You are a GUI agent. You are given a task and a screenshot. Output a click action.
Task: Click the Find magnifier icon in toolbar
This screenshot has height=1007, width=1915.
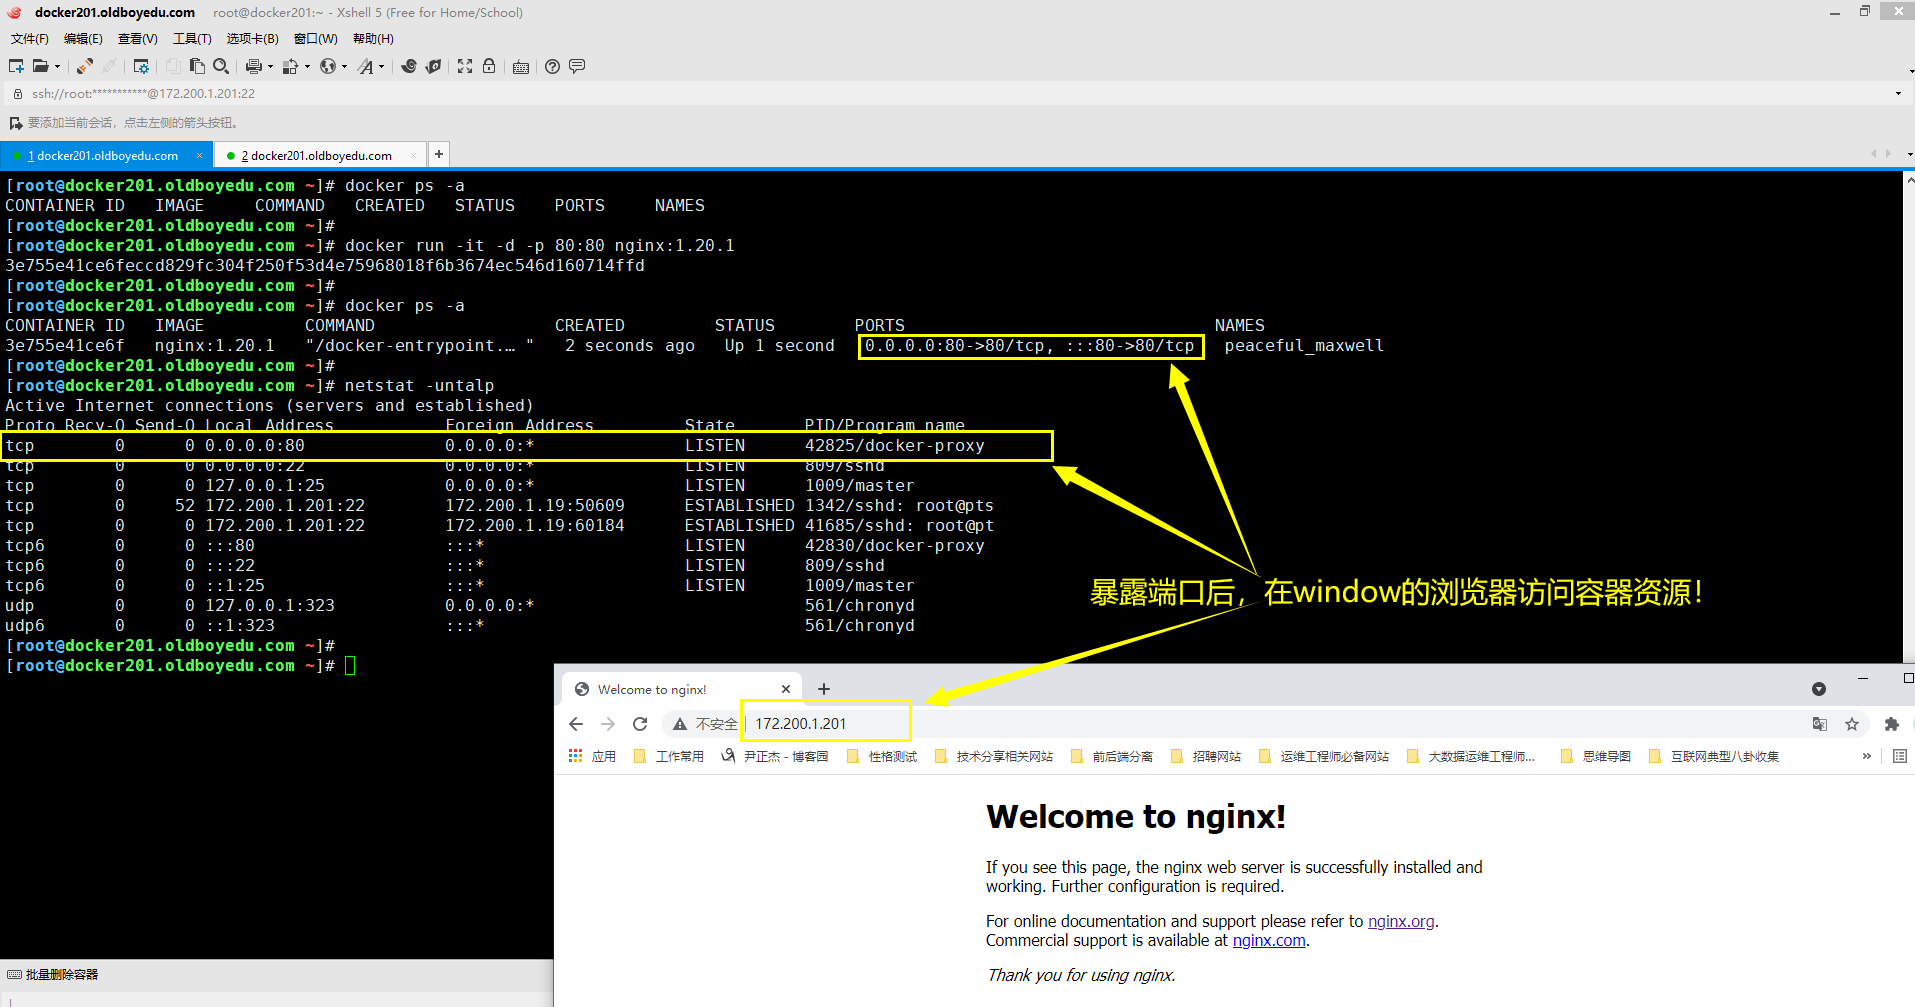pos(221,66)
